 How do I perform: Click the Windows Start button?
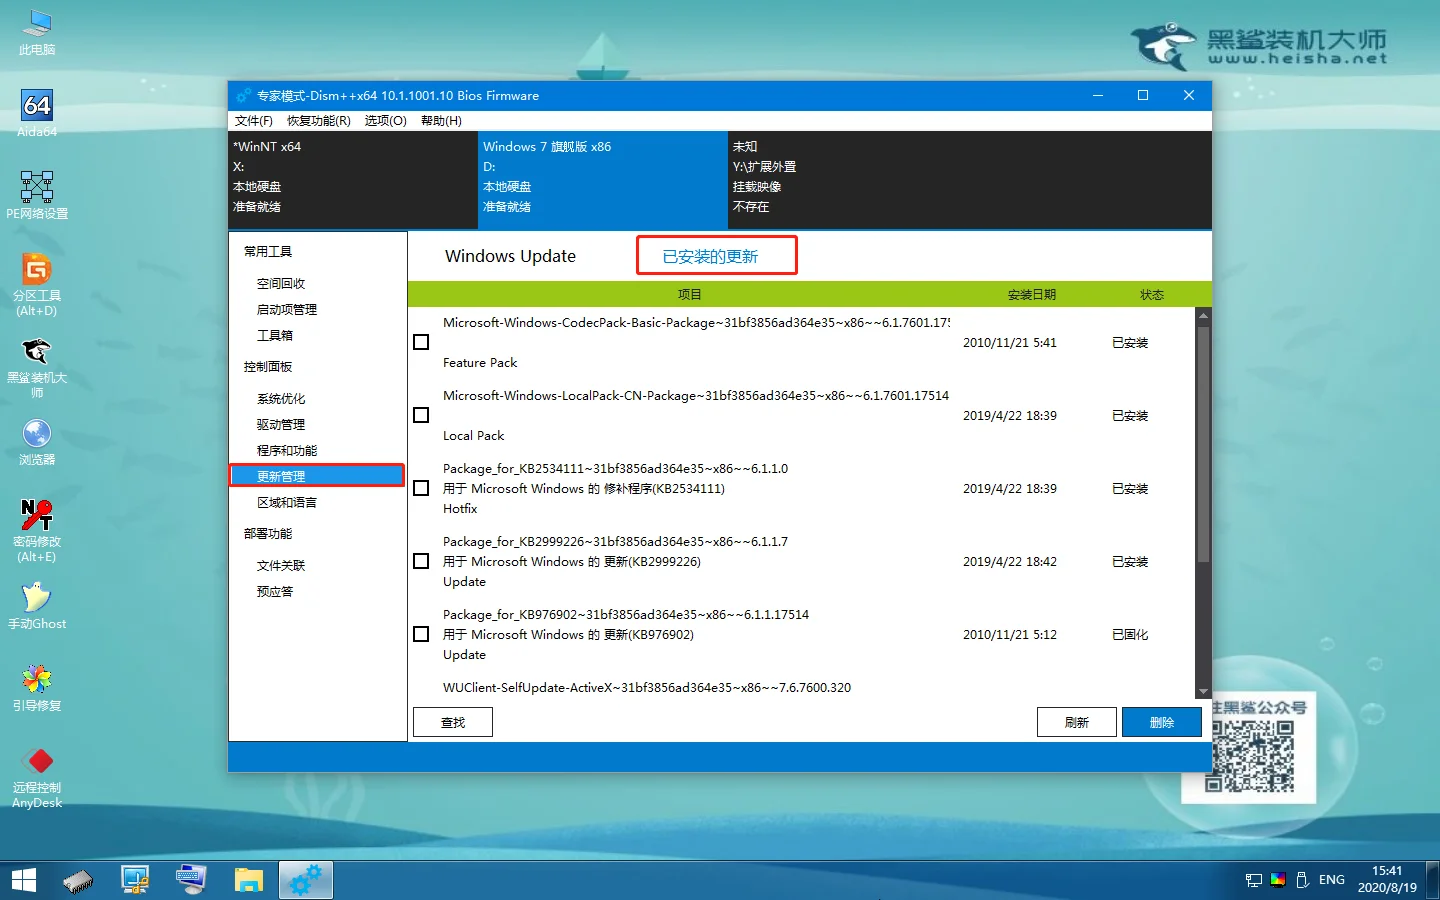pyautogui.click(x=23, y=880)
